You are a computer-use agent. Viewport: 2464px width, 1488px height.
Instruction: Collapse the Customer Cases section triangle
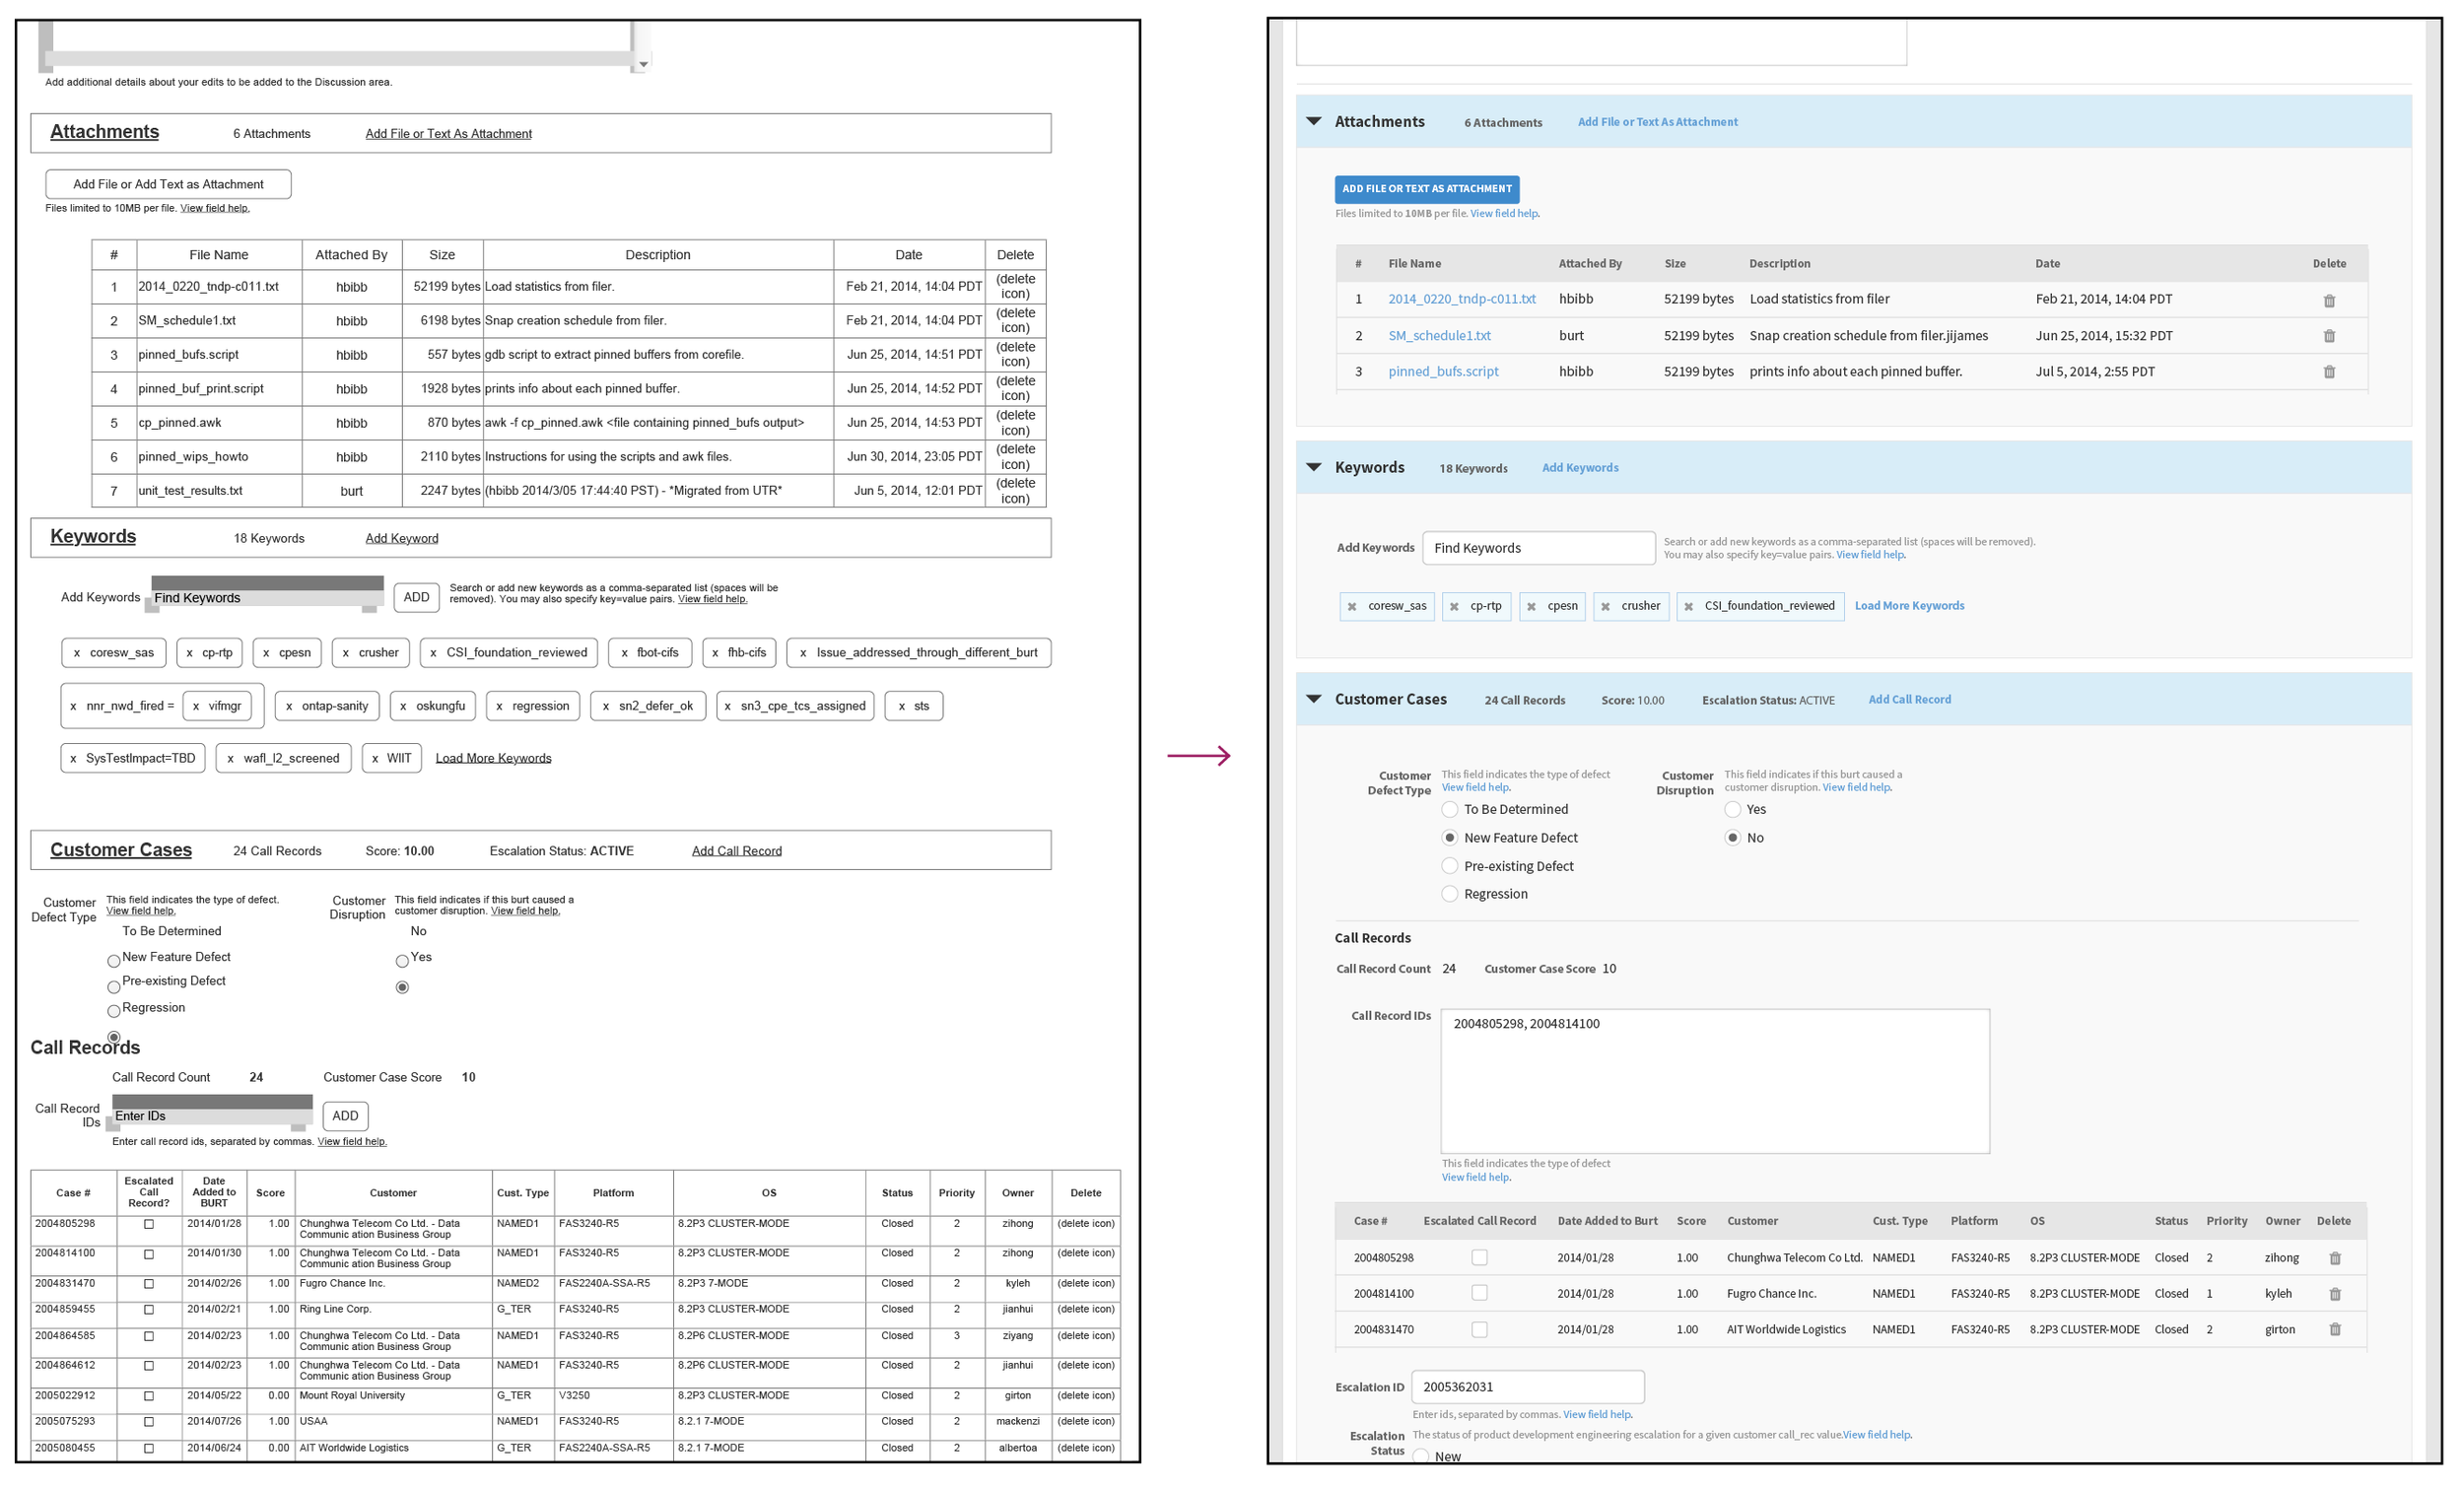click(1313, 699)
